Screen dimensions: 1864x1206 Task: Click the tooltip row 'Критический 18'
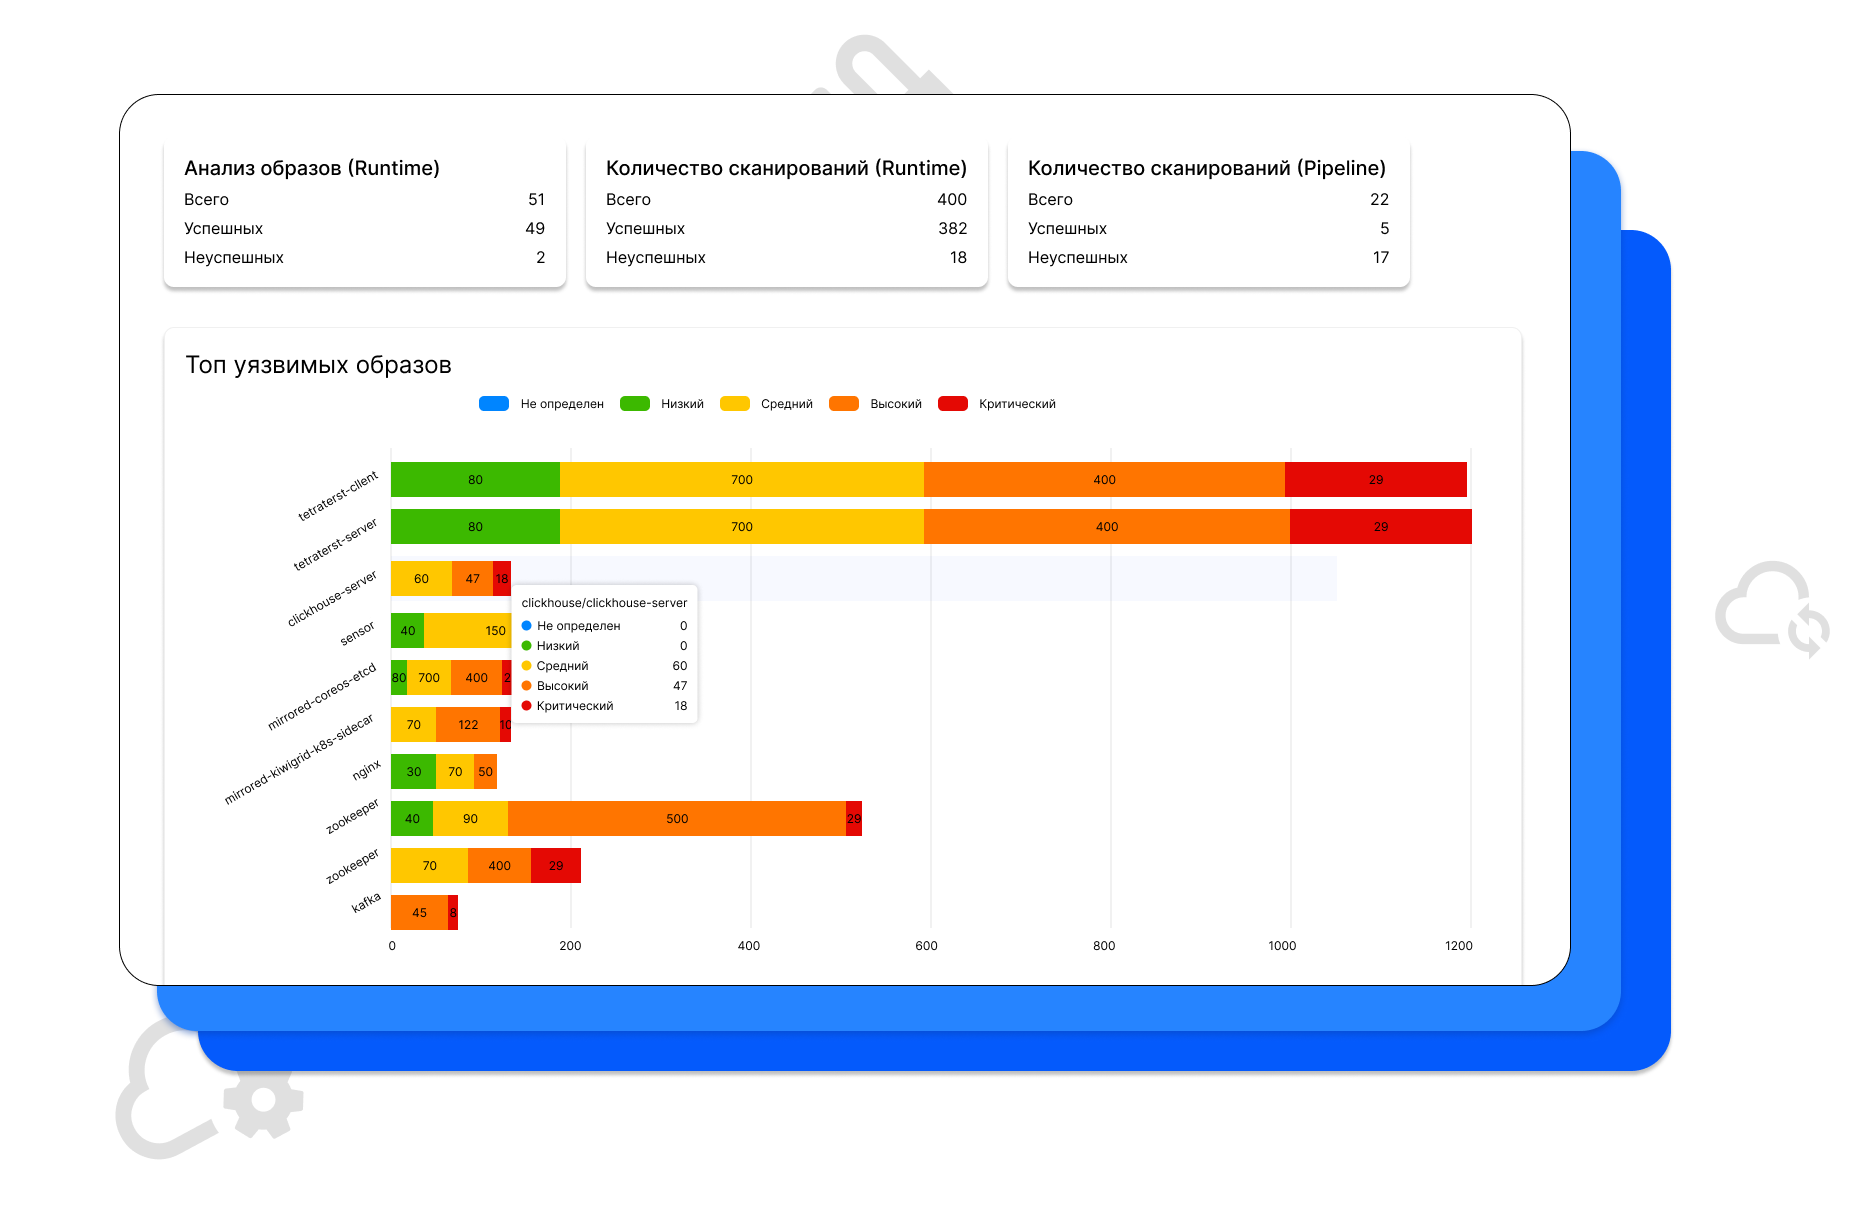coord(604,706)
